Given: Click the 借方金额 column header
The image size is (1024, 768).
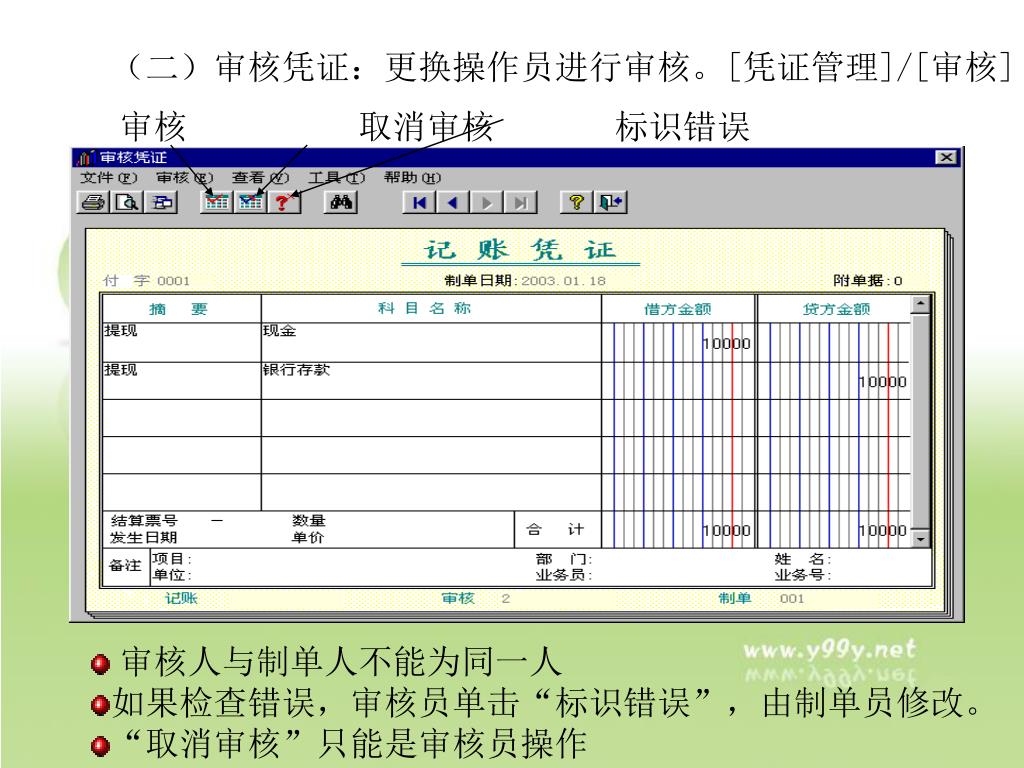Looking at the screenshot, I should [x=678, y=309].
